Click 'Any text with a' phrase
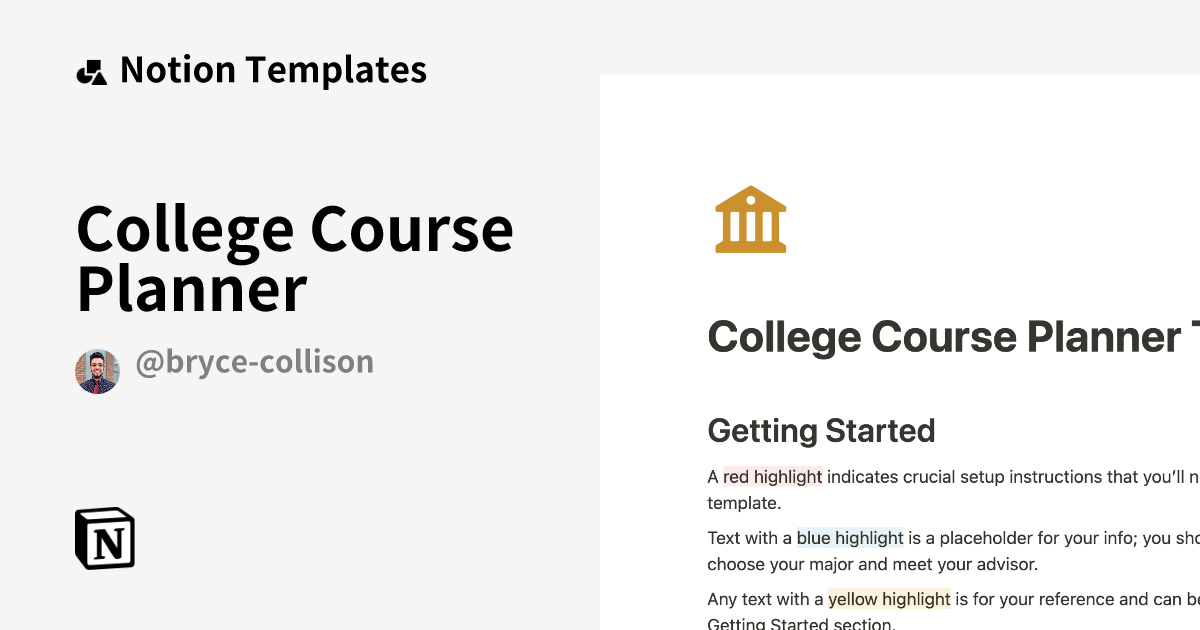The width and height of the screenshot is (1200, 630). [x=765, y=599]
